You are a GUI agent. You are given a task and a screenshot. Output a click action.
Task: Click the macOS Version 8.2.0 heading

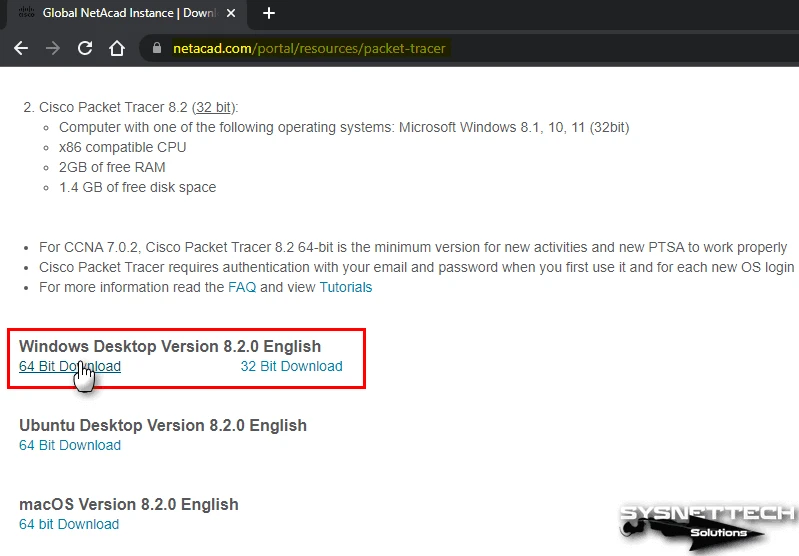point(129,505)
